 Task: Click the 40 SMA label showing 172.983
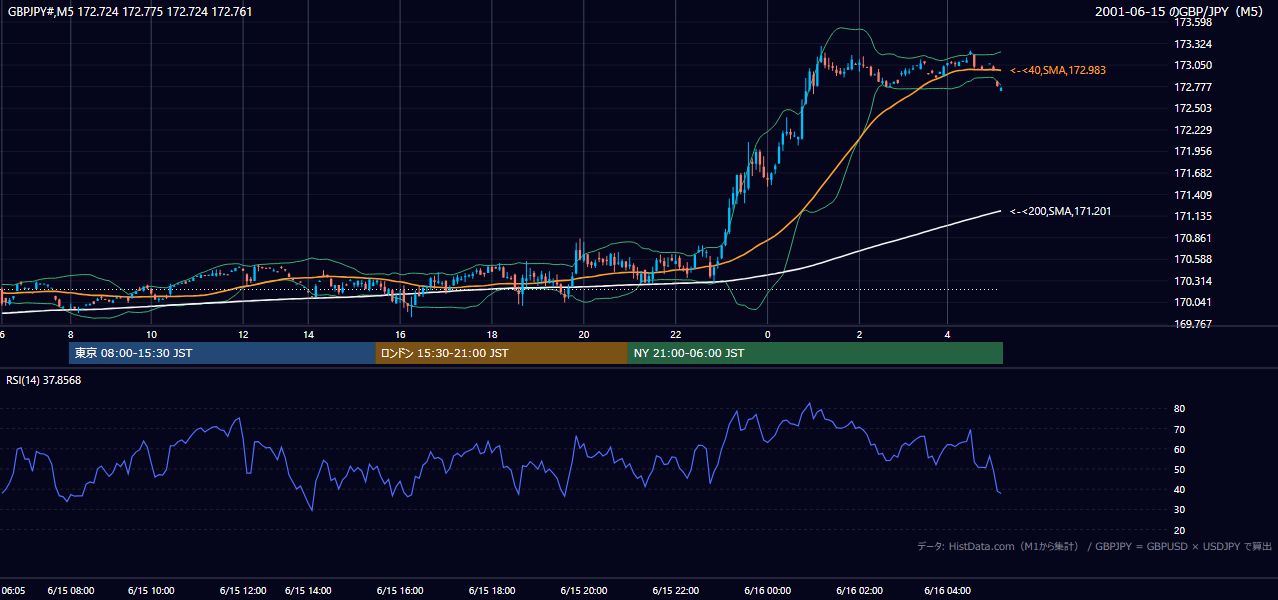tap(1058, 70)
